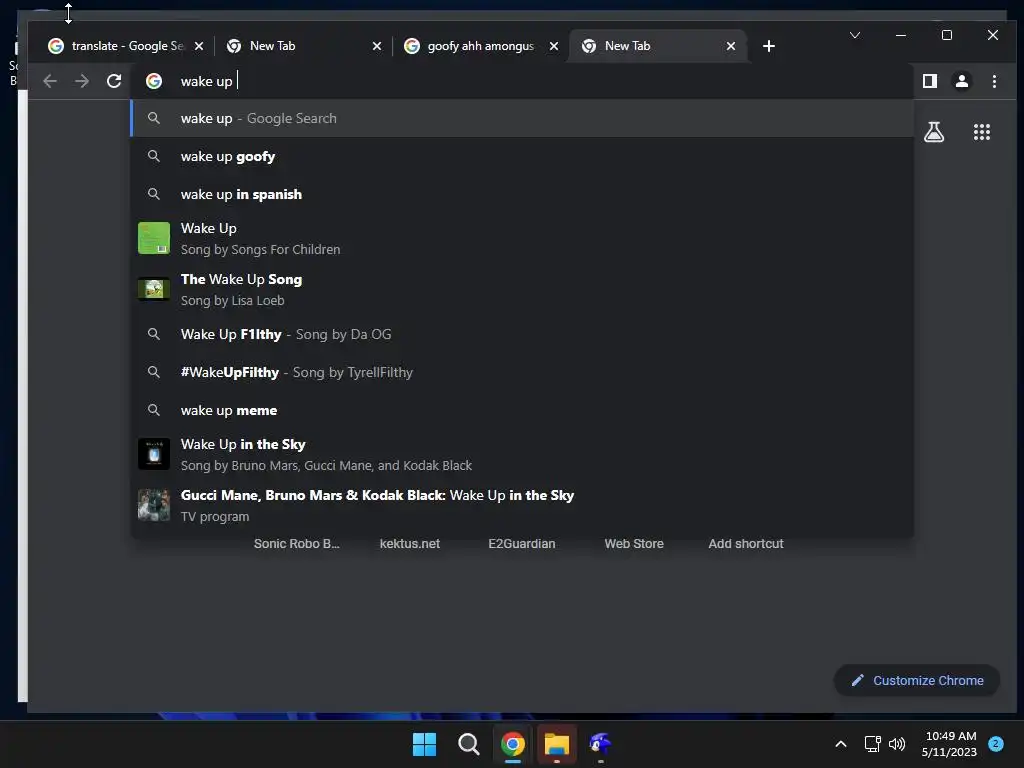Open the Sonic Robo B... shortcut

(296, 543)
